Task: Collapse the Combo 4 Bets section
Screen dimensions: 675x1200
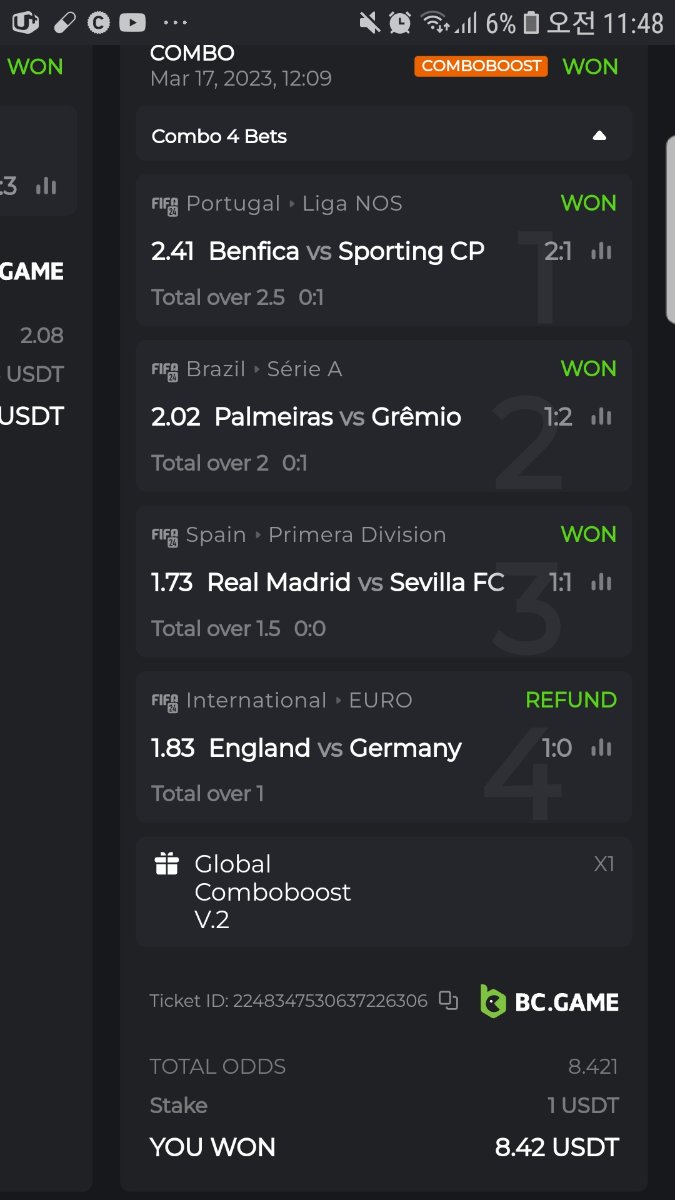Action: pyautogui.click(x=599, y=136)
